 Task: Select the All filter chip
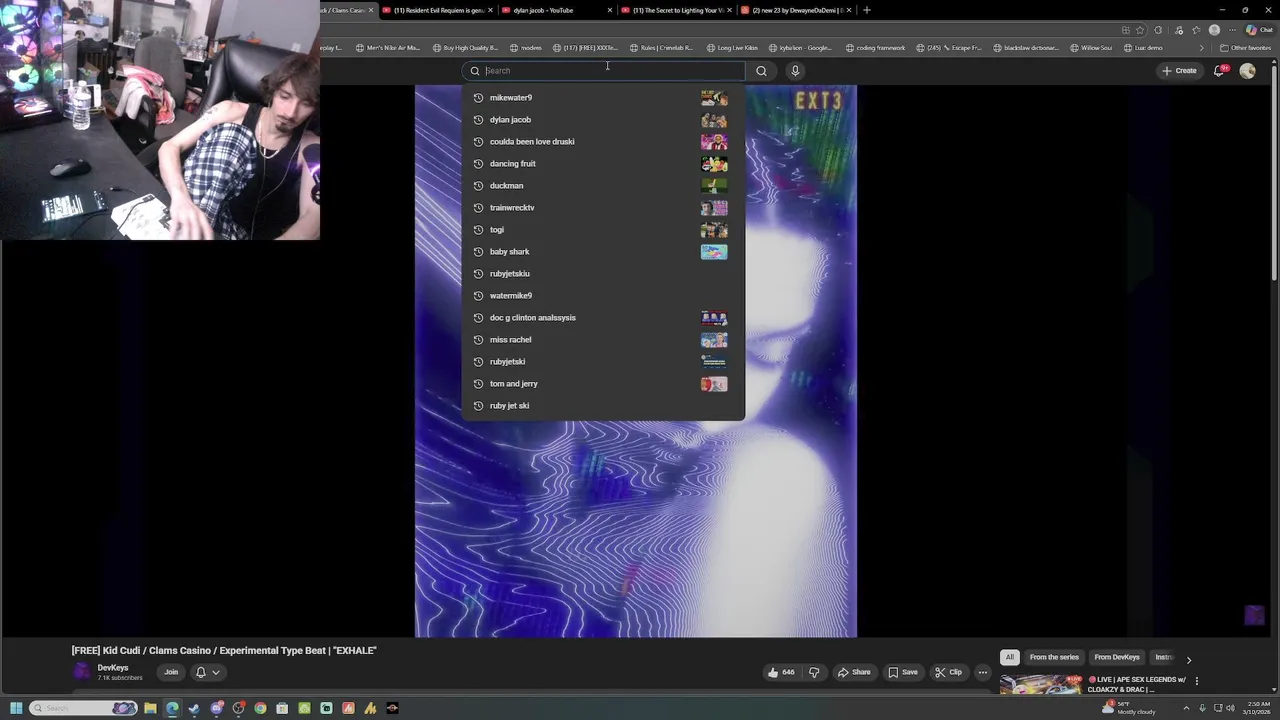point(1010,657)
